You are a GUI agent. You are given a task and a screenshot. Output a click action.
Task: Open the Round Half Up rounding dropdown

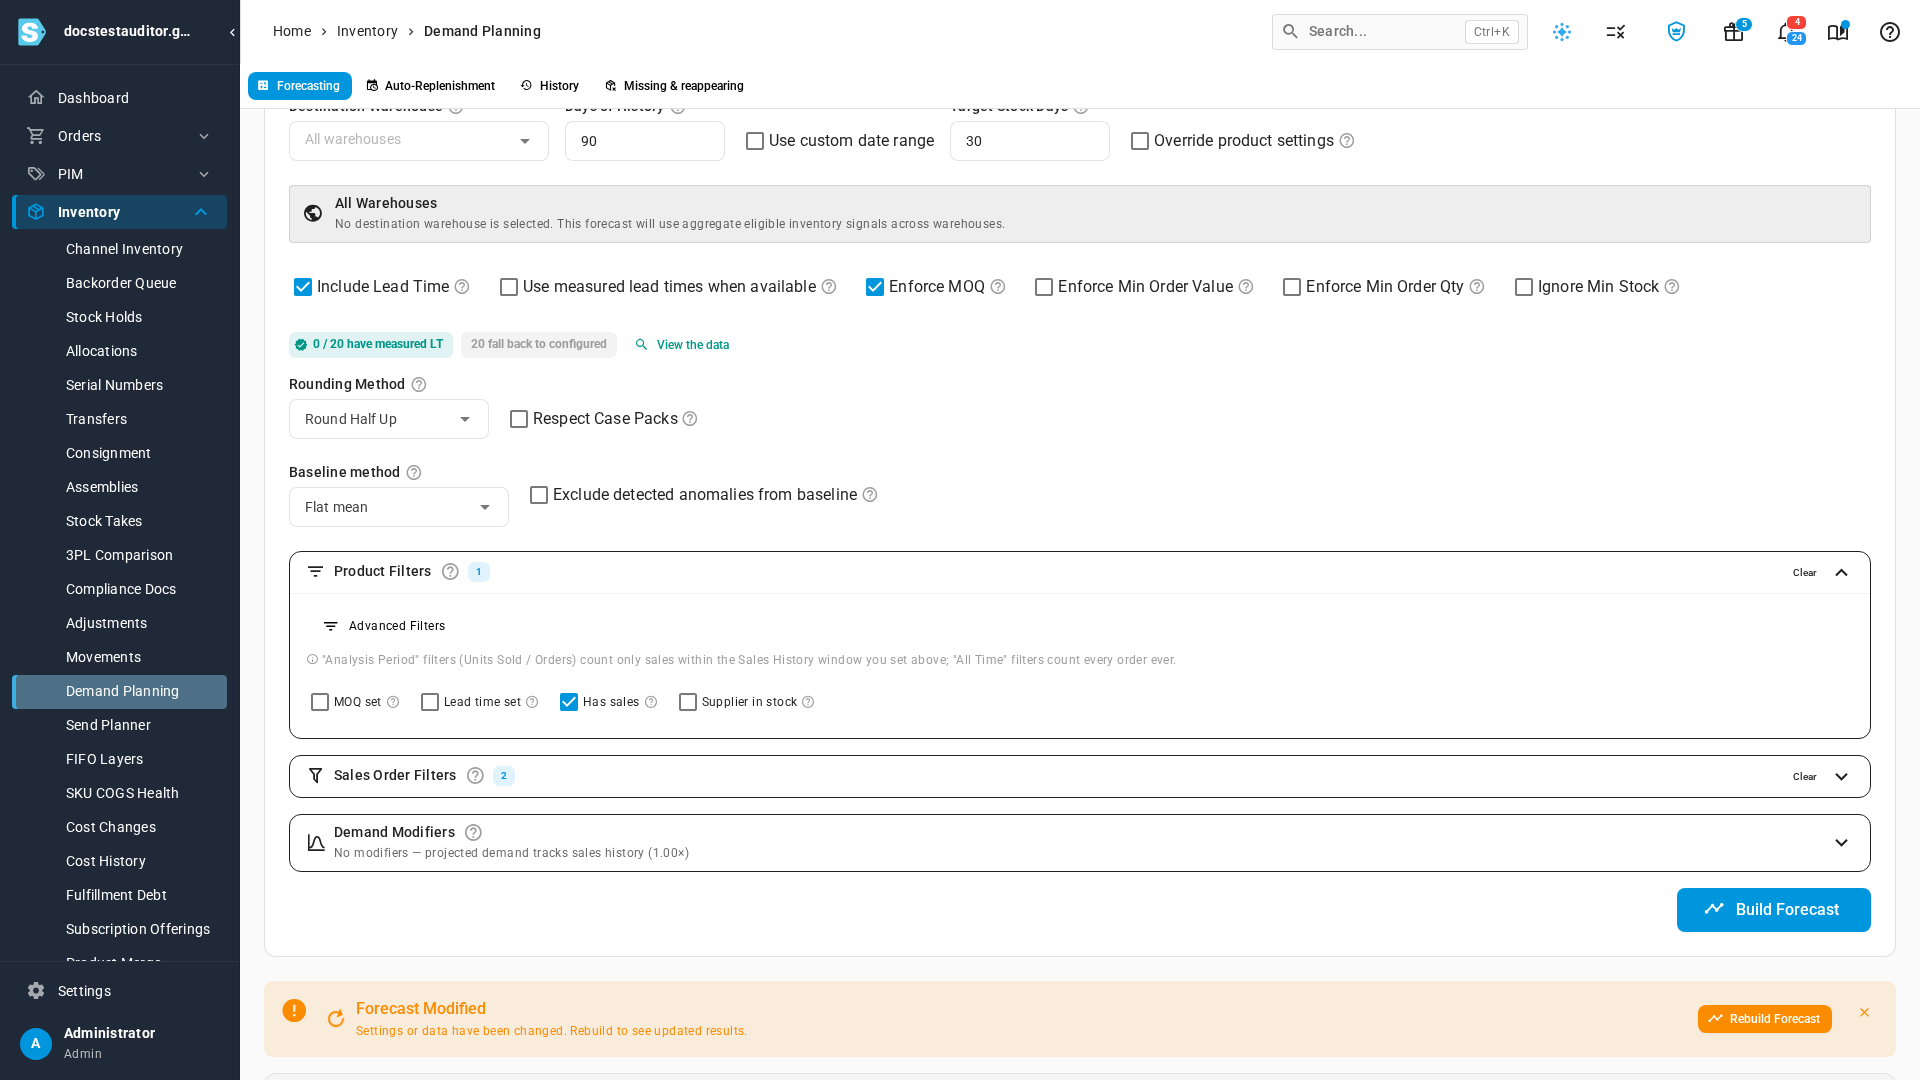pos(389,419)
